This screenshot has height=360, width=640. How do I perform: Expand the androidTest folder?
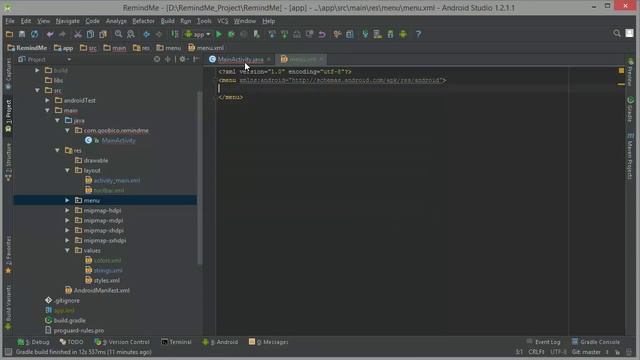tap(47, 100)
